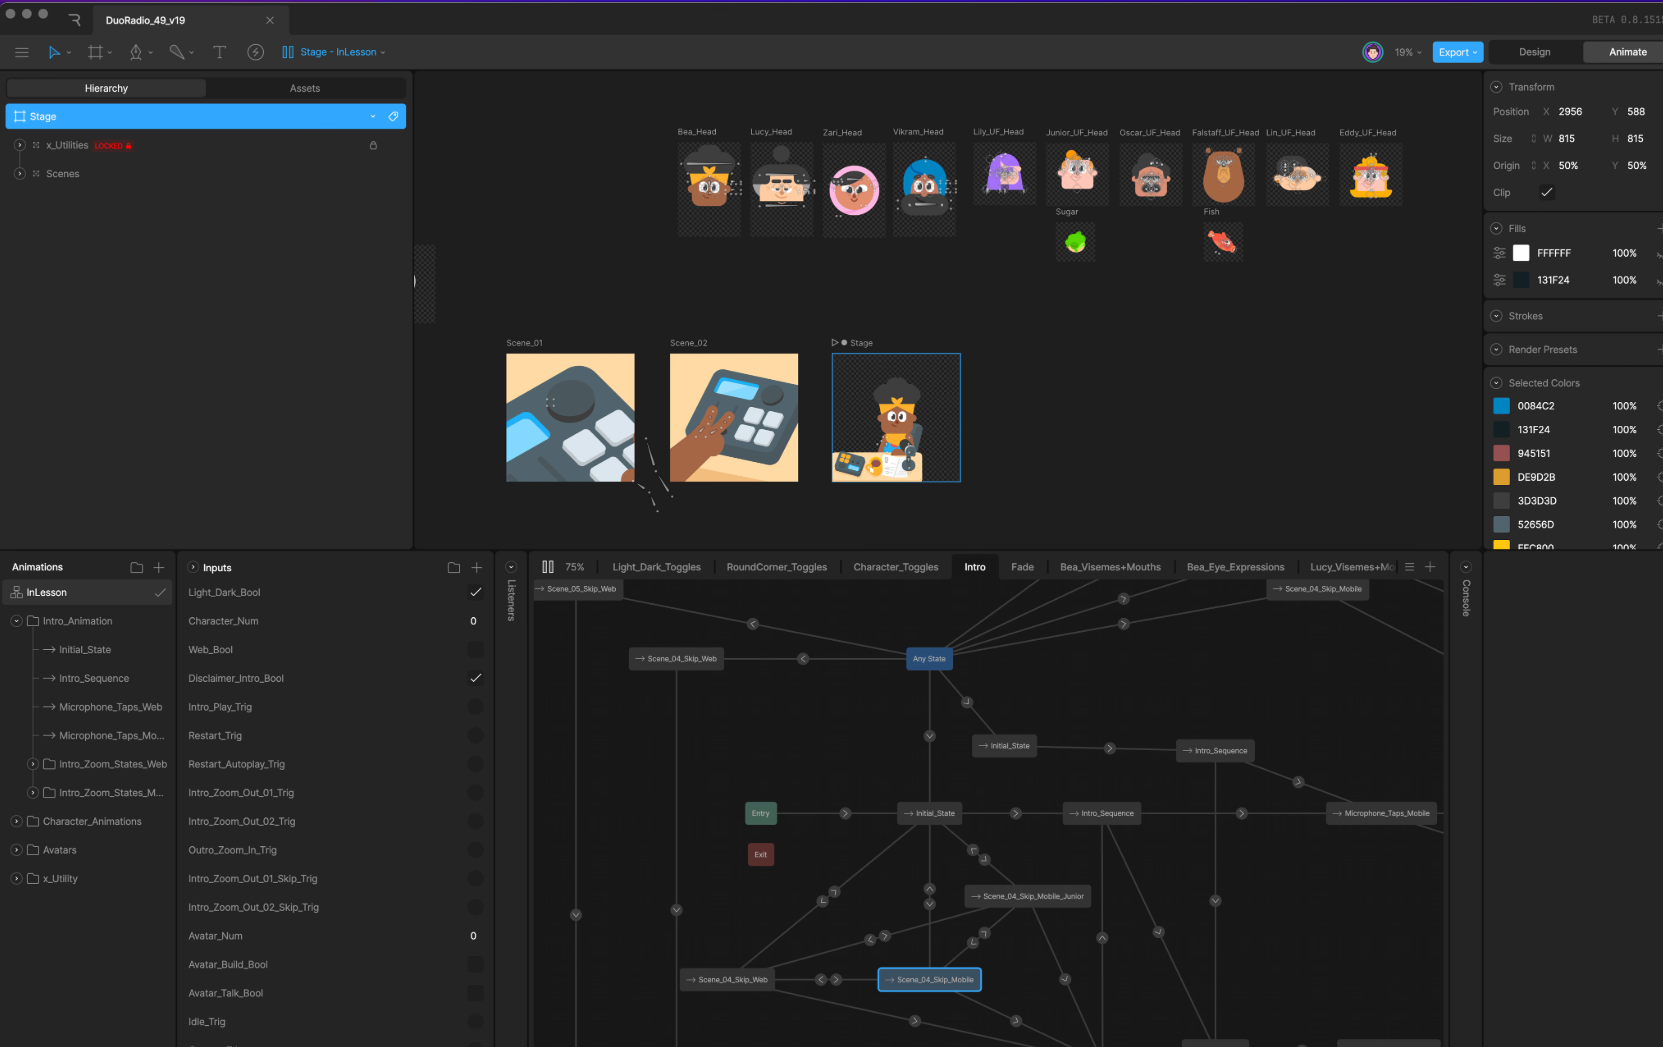Image resolution: width=1663 pixels, height=1047 pixels.
Task: Expand the x_Utilities group
Action: [20, 146]
